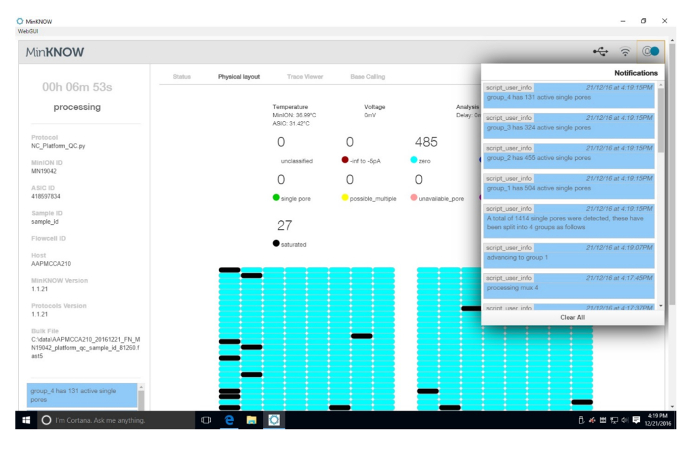Click the bulk file path text
The width and height of the screenshot is (700, 454).
click(85, 348)
